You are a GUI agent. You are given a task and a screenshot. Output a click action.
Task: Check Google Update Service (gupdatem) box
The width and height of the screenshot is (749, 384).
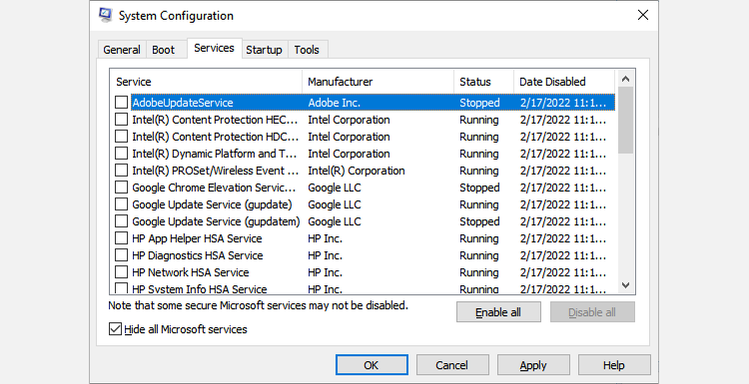121,221
